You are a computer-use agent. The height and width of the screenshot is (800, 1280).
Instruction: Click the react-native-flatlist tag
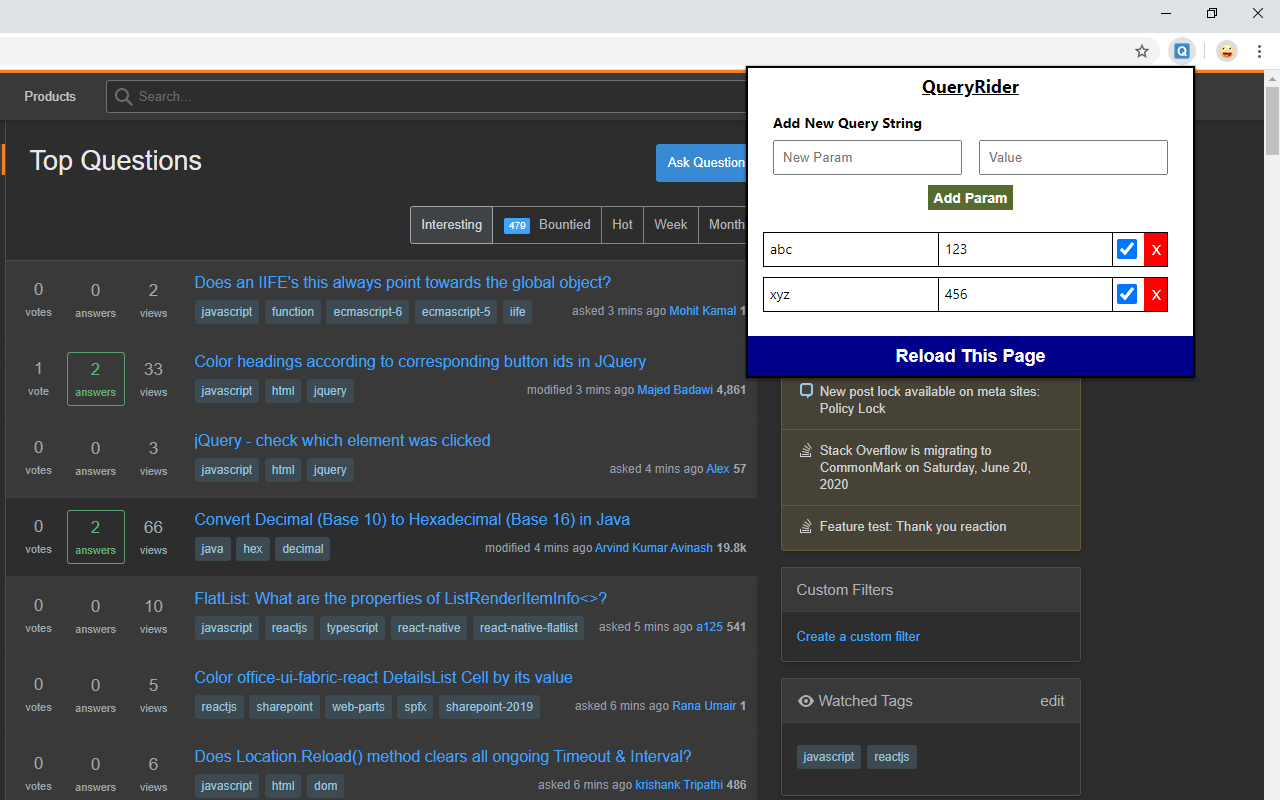tap(529, 628)
